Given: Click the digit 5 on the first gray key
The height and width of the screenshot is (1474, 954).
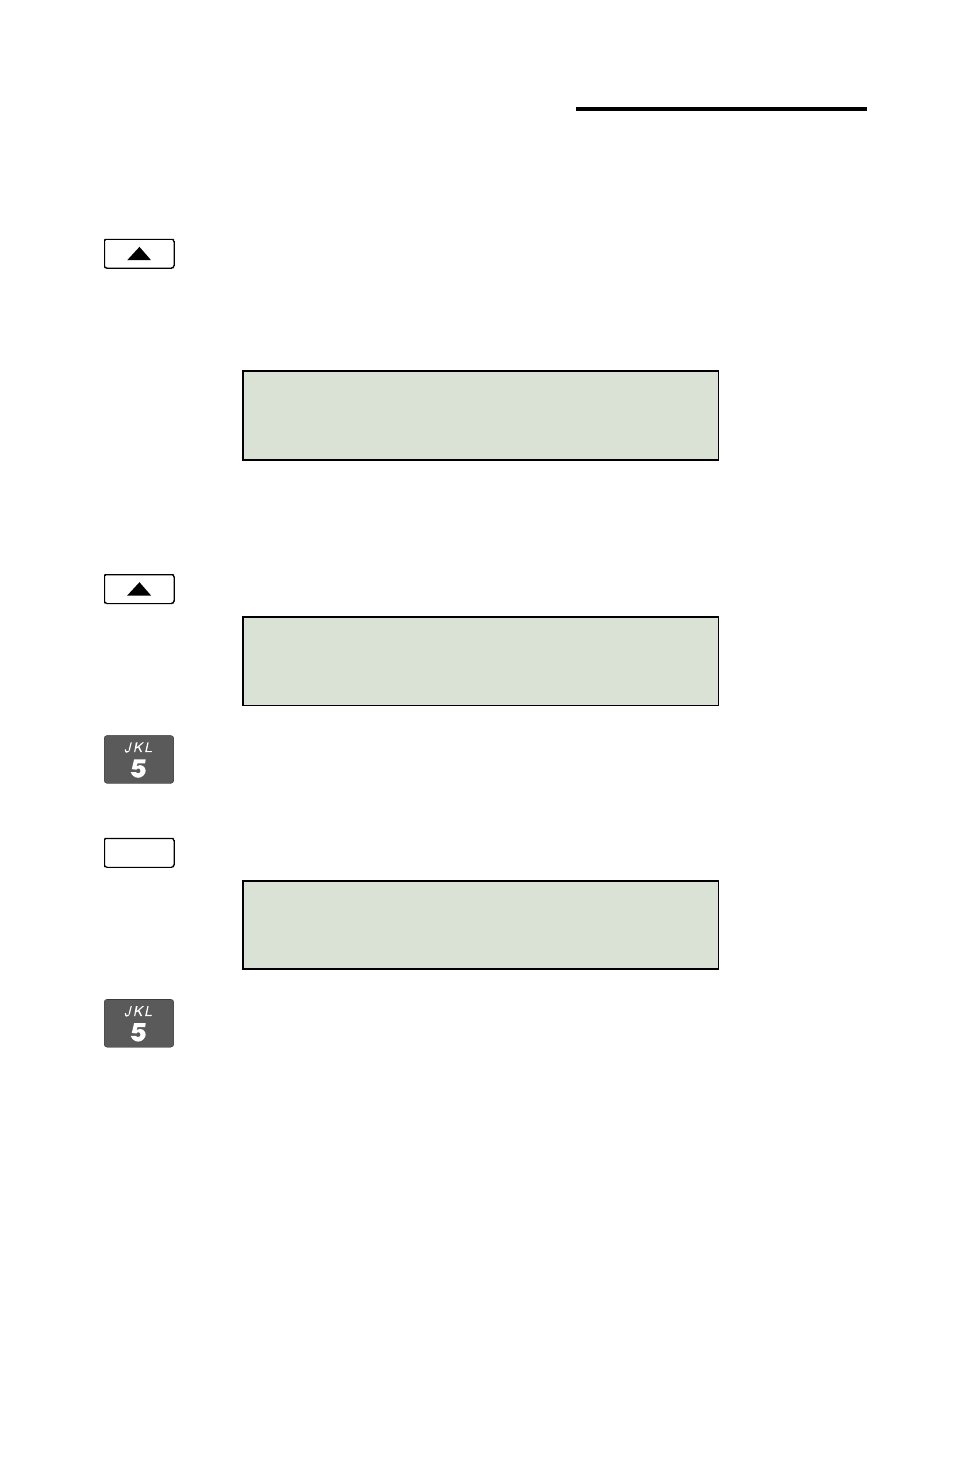Looking at the screenshot, I should click(x=139, y=768).
